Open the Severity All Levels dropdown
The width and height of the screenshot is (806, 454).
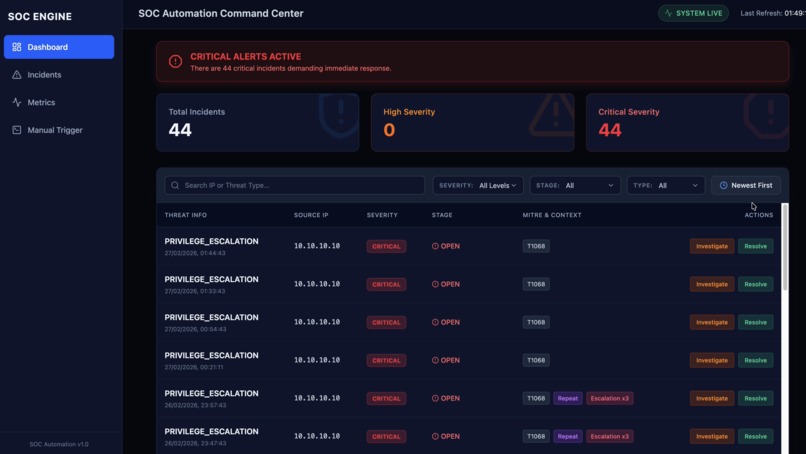point(478,185)
